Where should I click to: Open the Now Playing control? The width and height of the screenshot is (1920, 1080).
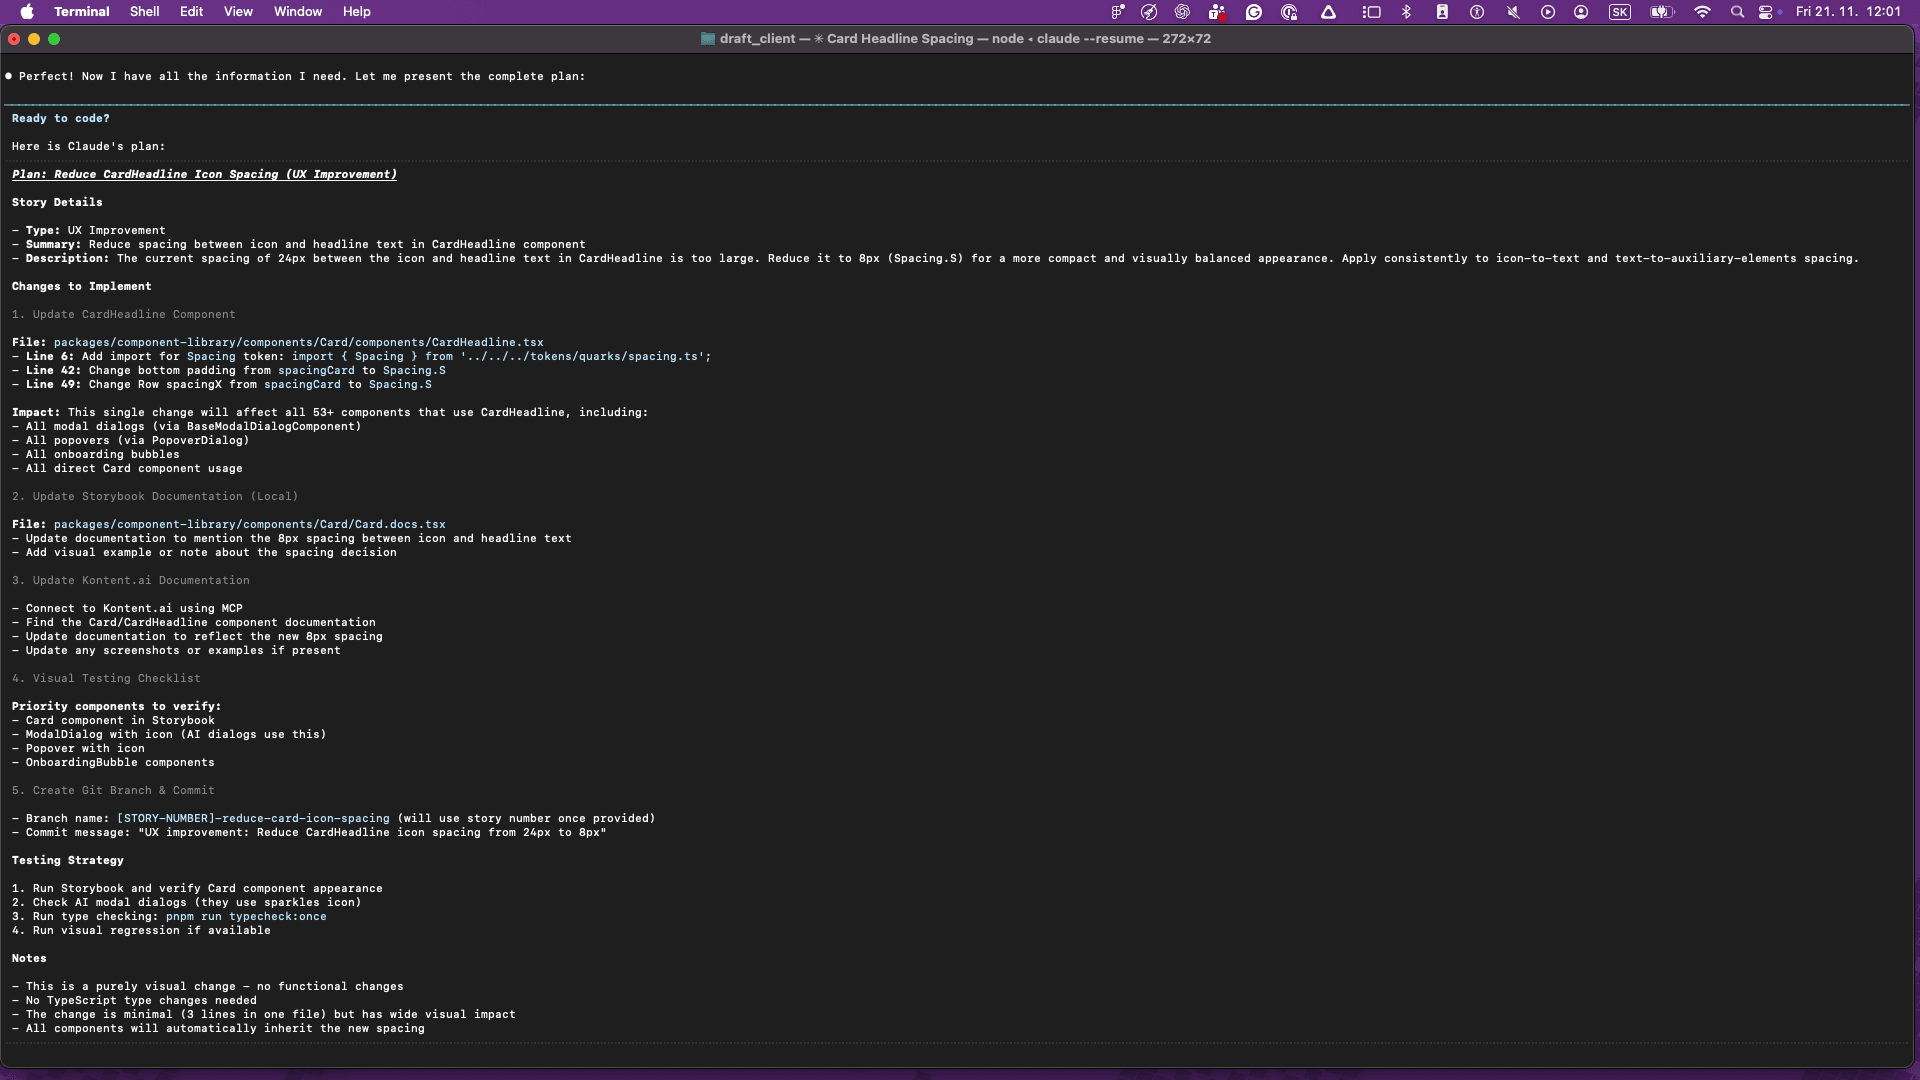click(x=1547, y=12)
